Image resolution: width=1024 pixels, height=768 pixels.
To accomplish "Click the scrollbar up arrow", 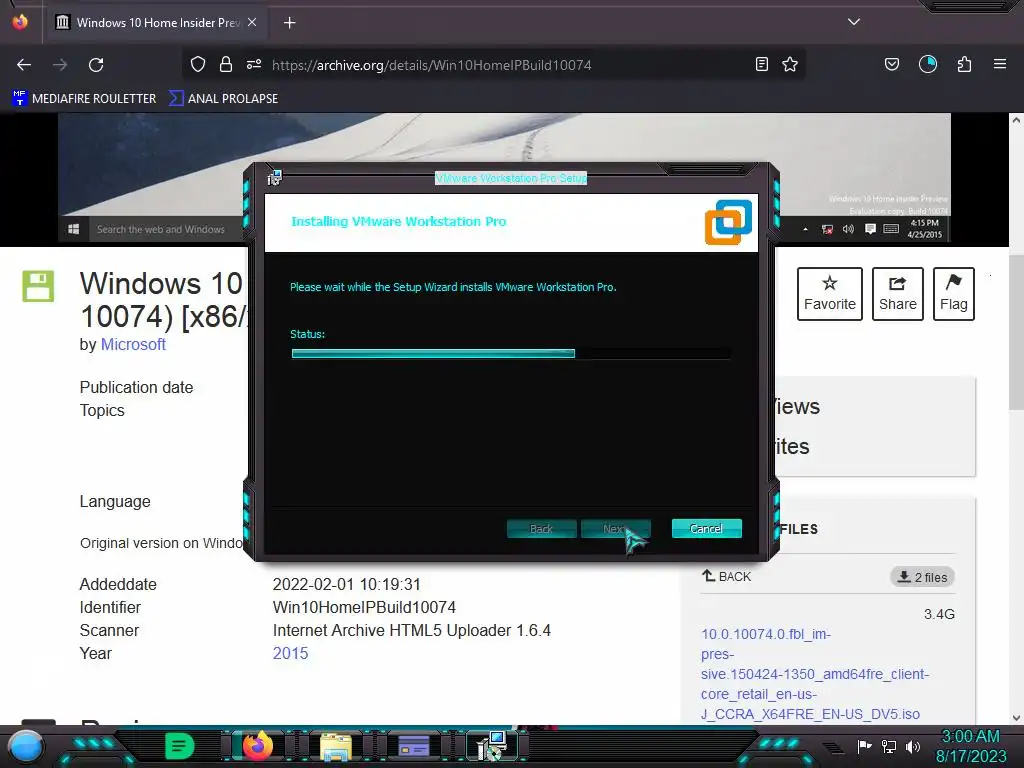I will [x=1016, y=120].
